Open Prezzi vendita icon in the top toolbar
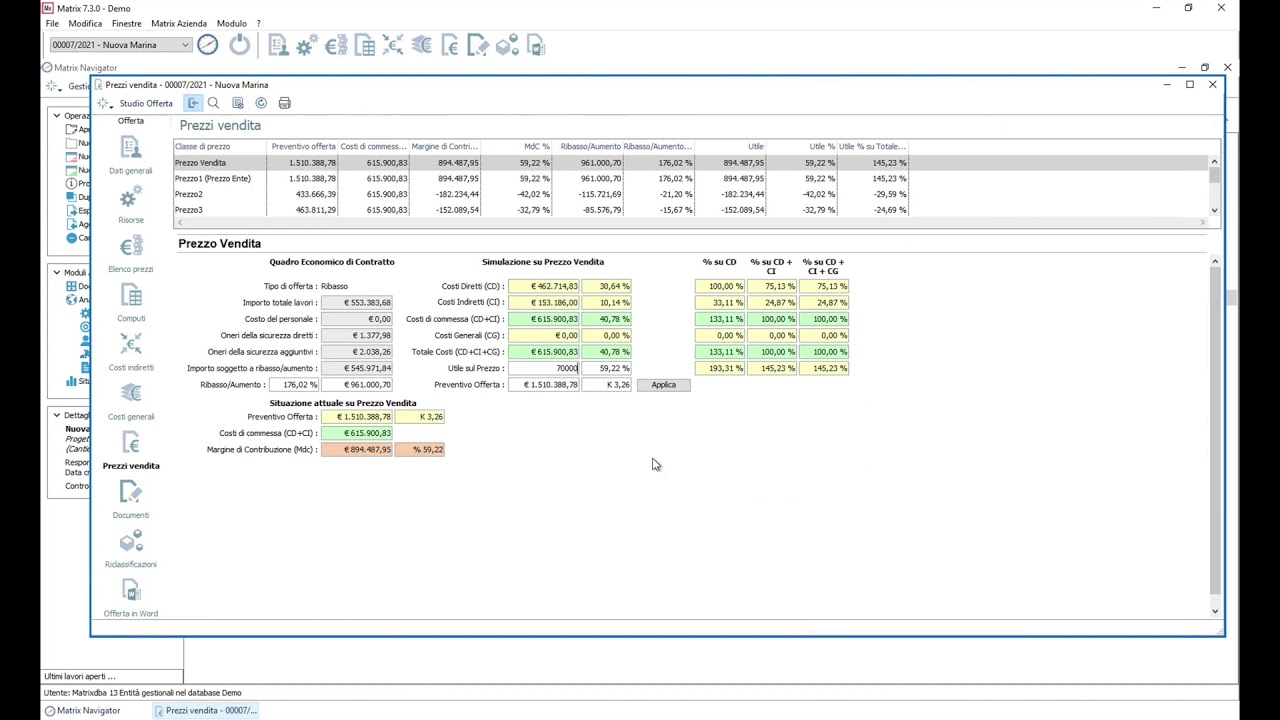Viewport: 1280px width, 720px height. coord(450,45)
